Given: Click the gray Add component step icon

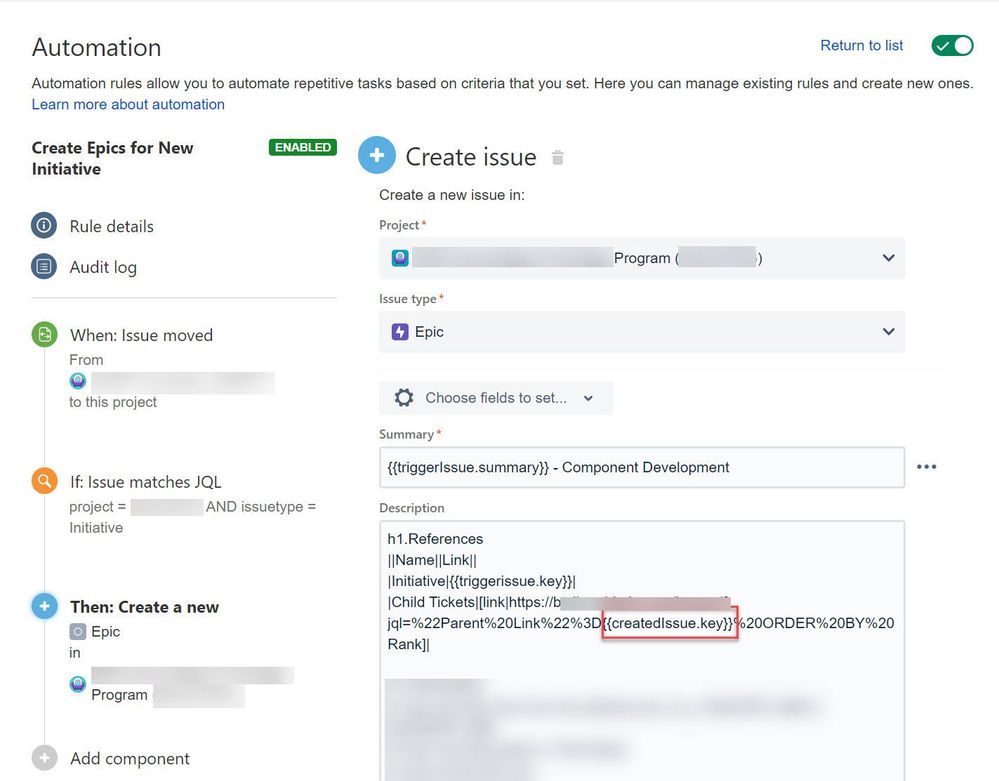Looking at the screenshot, I should pos(44,758).
